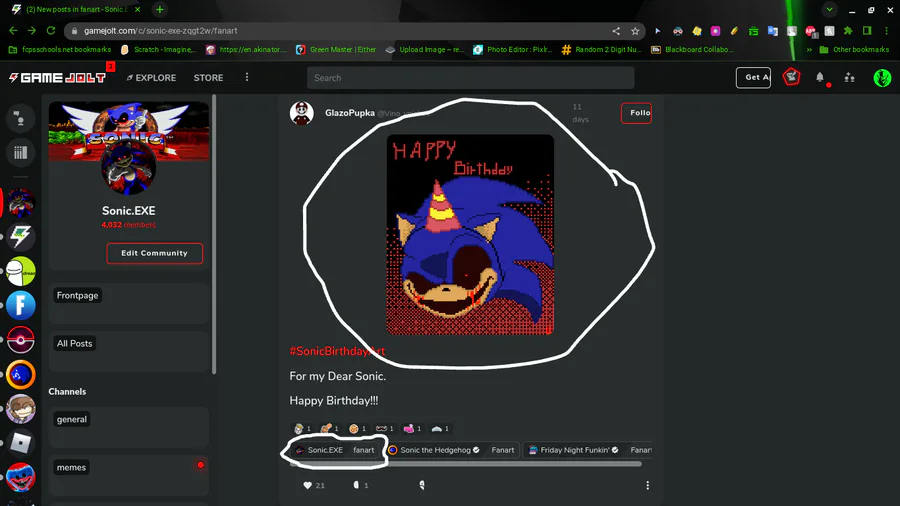The width and height of the screenshot is (900, 506).
Task: Open the #SonicBirthdayArt hashtag
Action: (x=338, y=351)
